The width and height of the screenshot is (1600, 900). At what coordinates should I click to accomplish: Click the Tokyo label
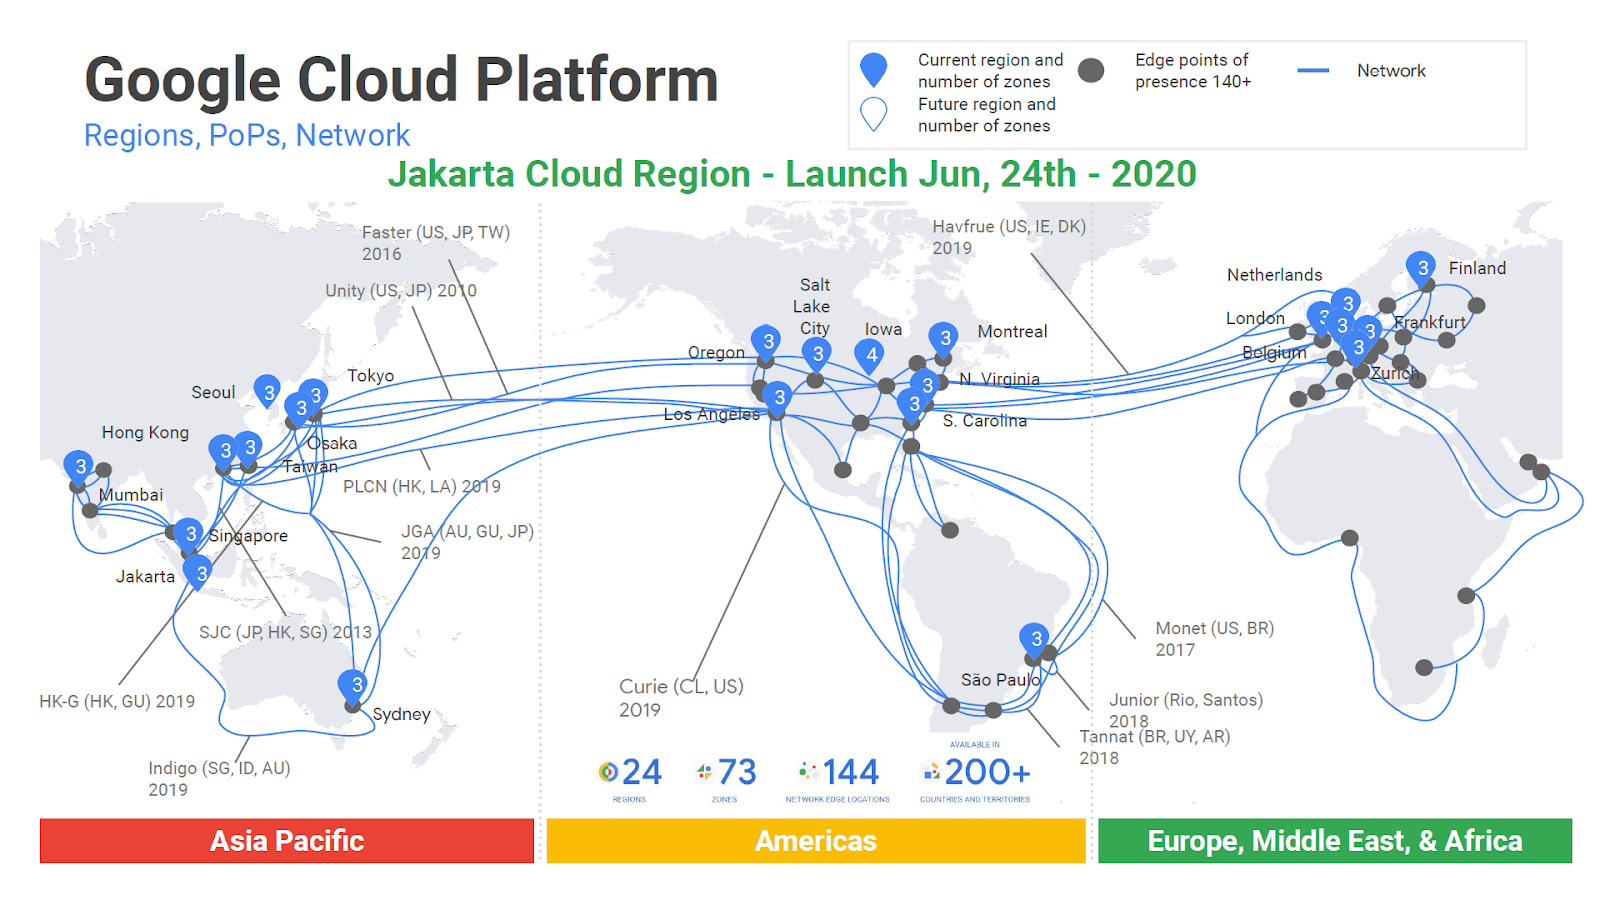pos(371,376)
